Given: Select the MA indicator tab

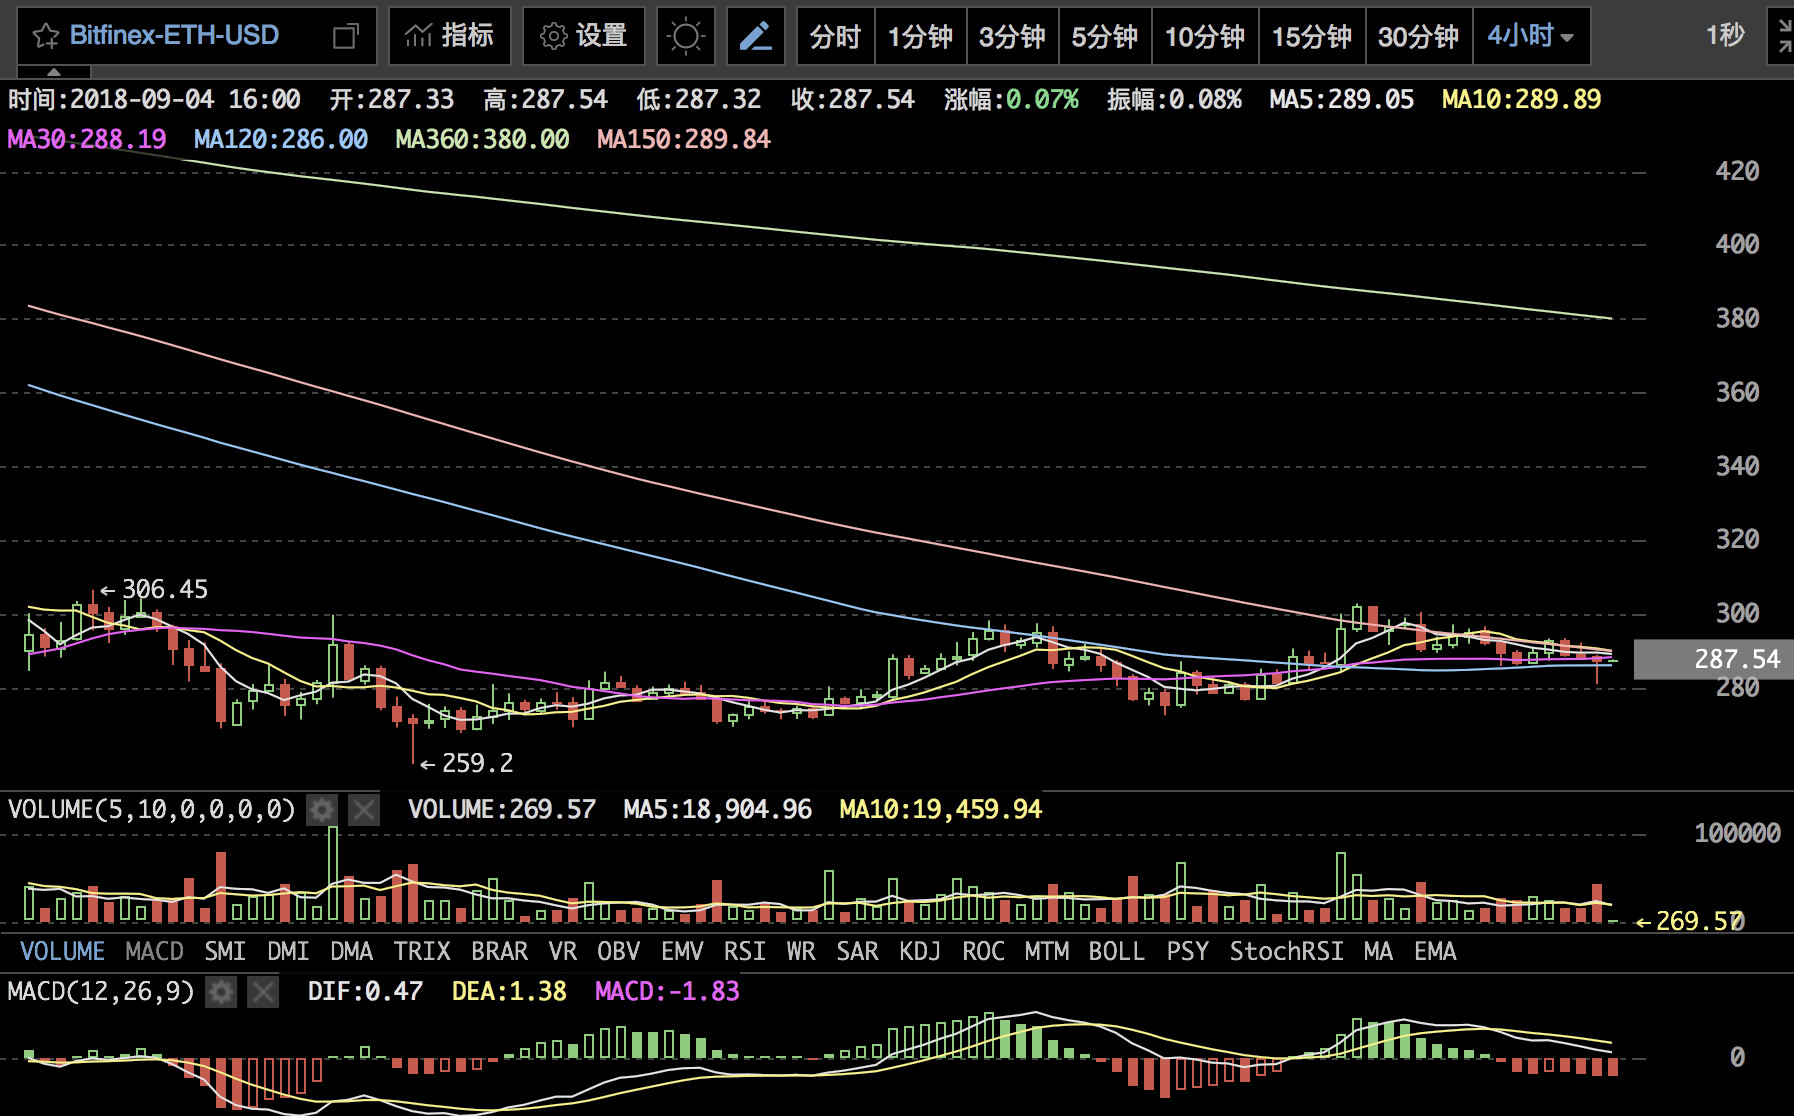Looking at the screenshot, I should point(1378,951).
